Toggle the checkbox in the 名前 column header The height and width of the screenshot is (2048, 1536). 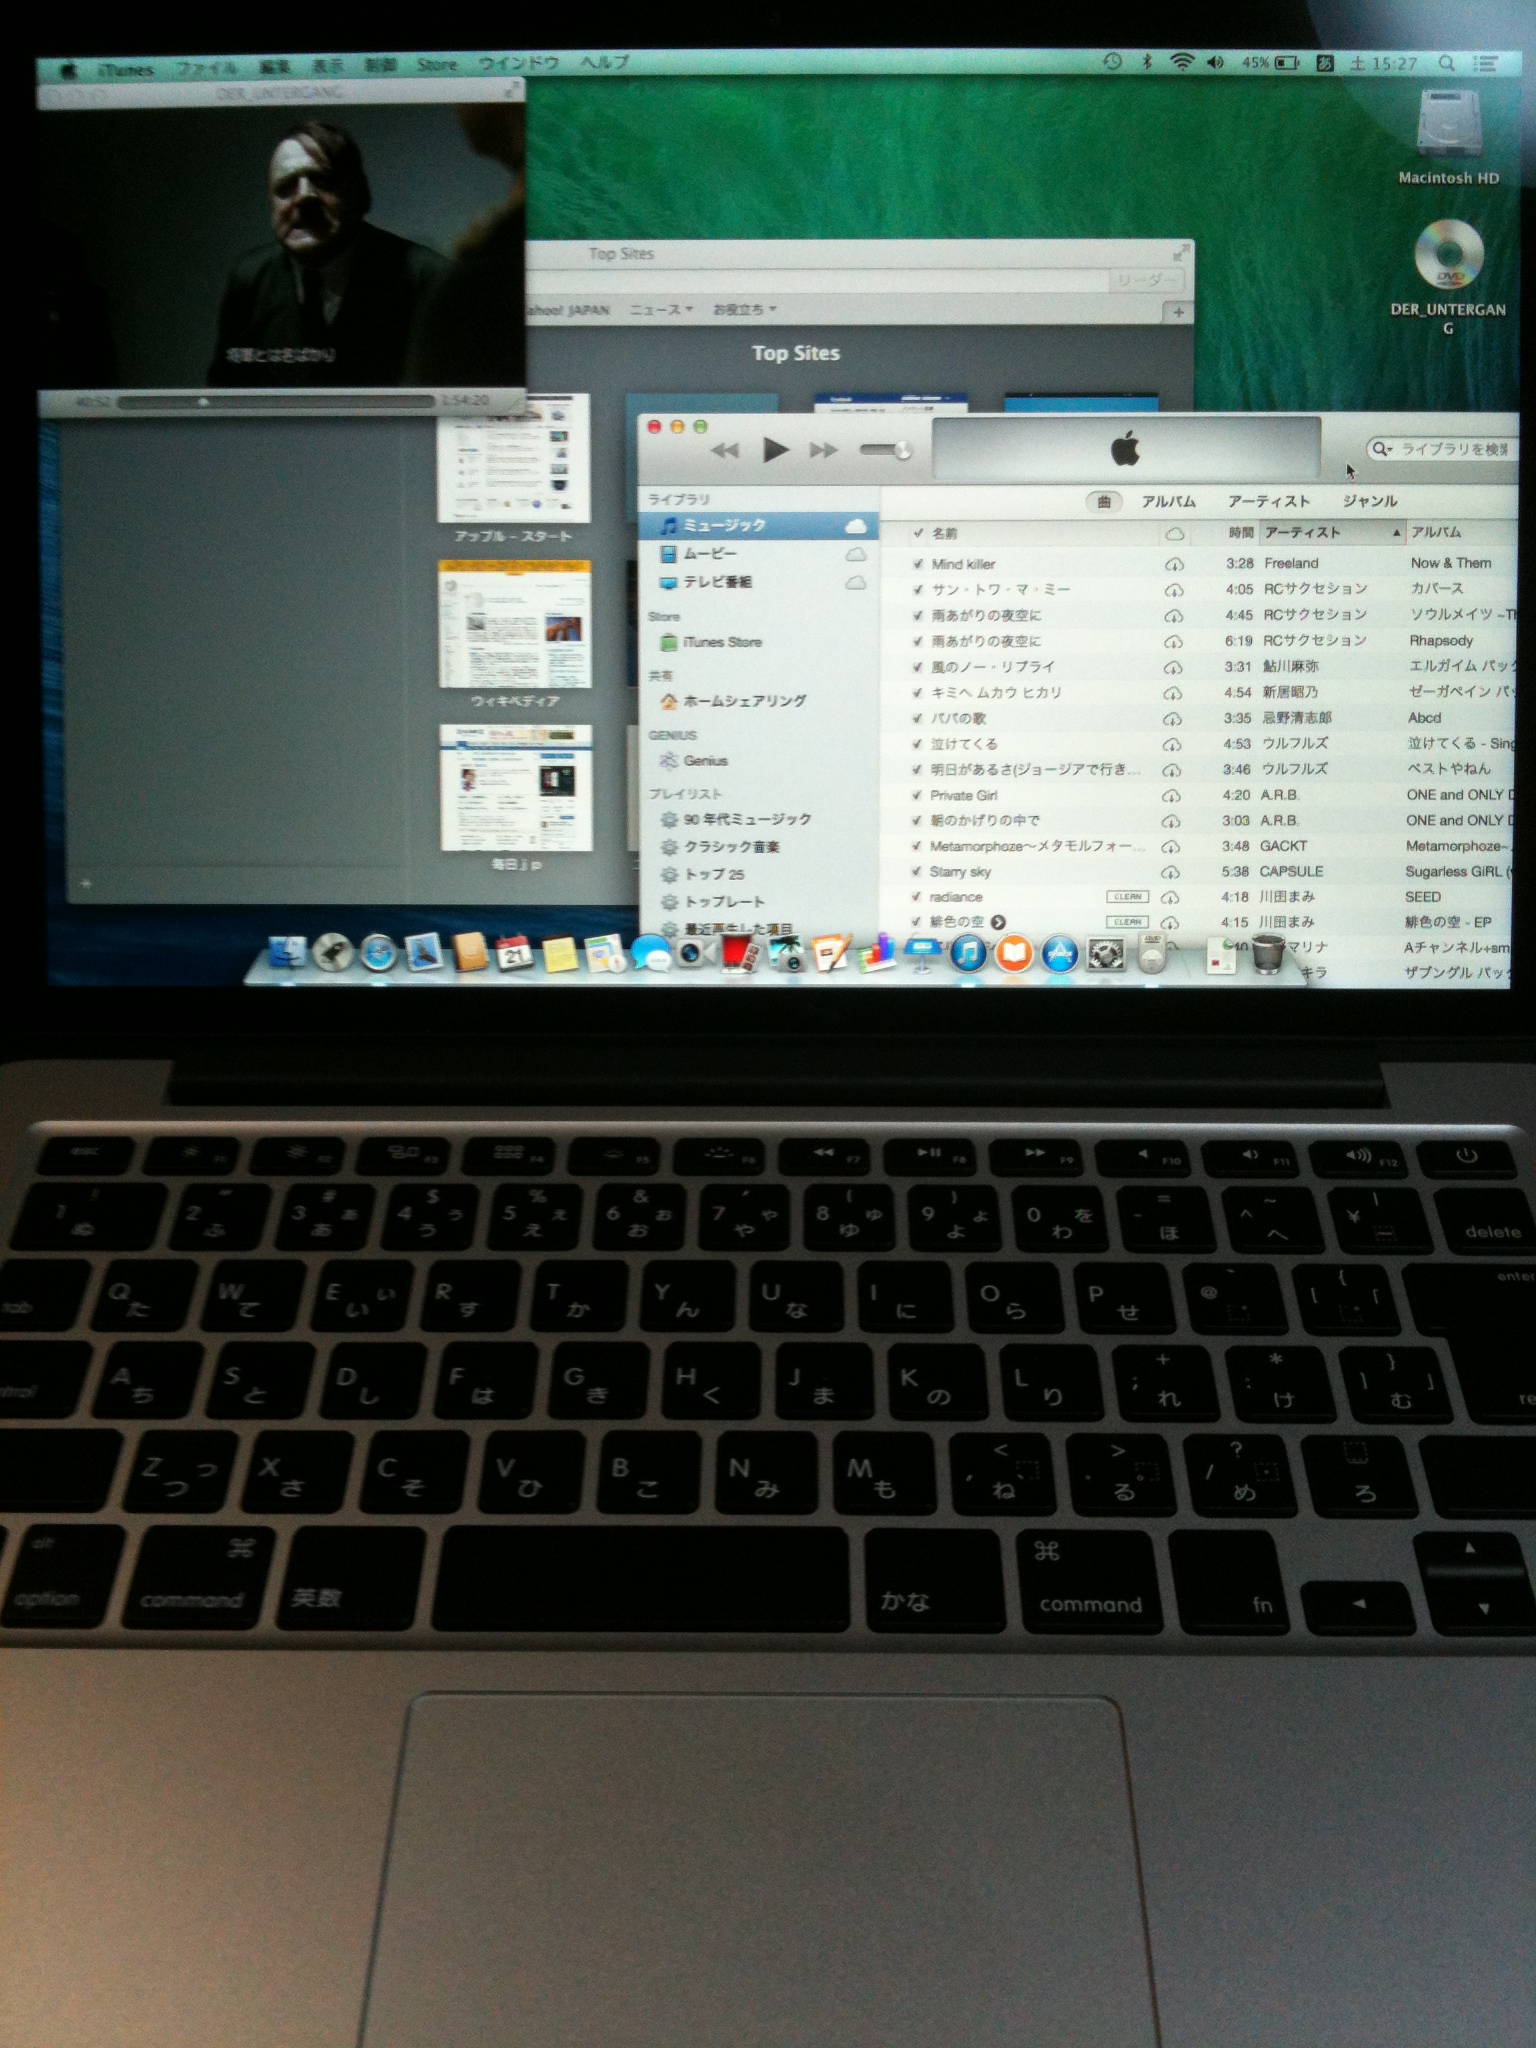click(918, 533)
